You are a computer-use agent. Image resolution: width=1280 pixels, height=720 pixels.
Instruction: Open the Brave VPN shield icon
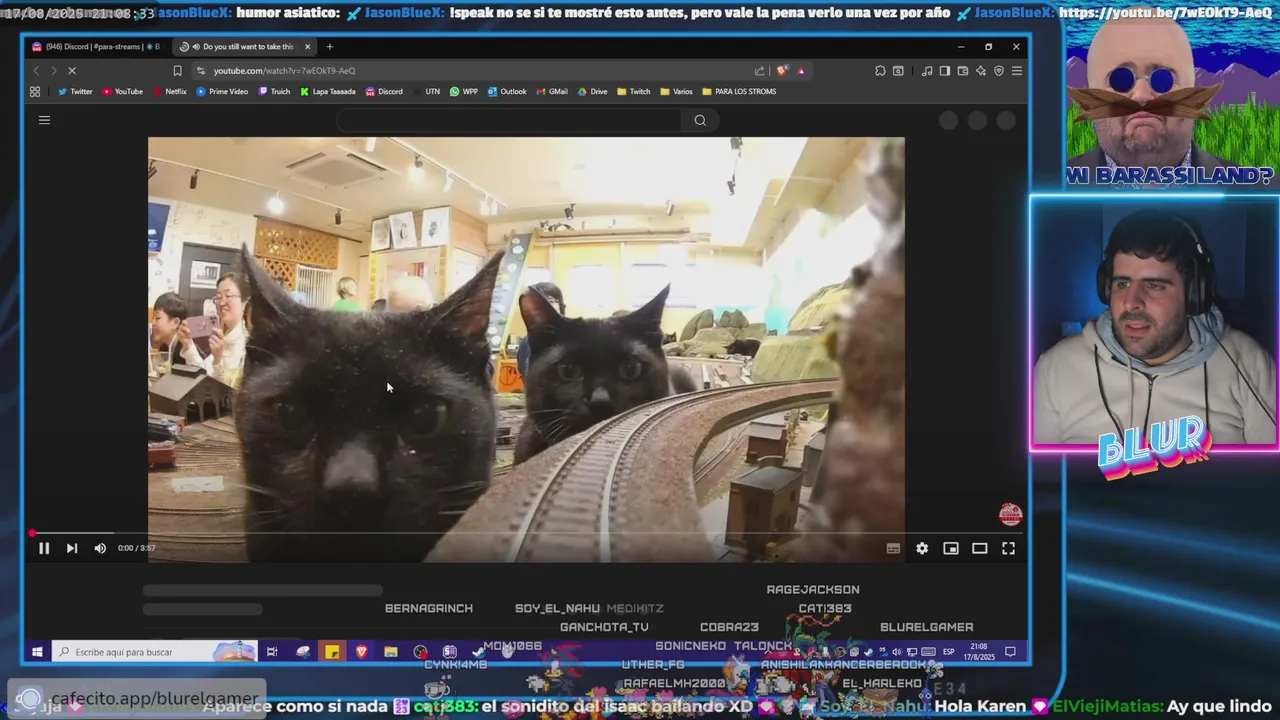999,71
